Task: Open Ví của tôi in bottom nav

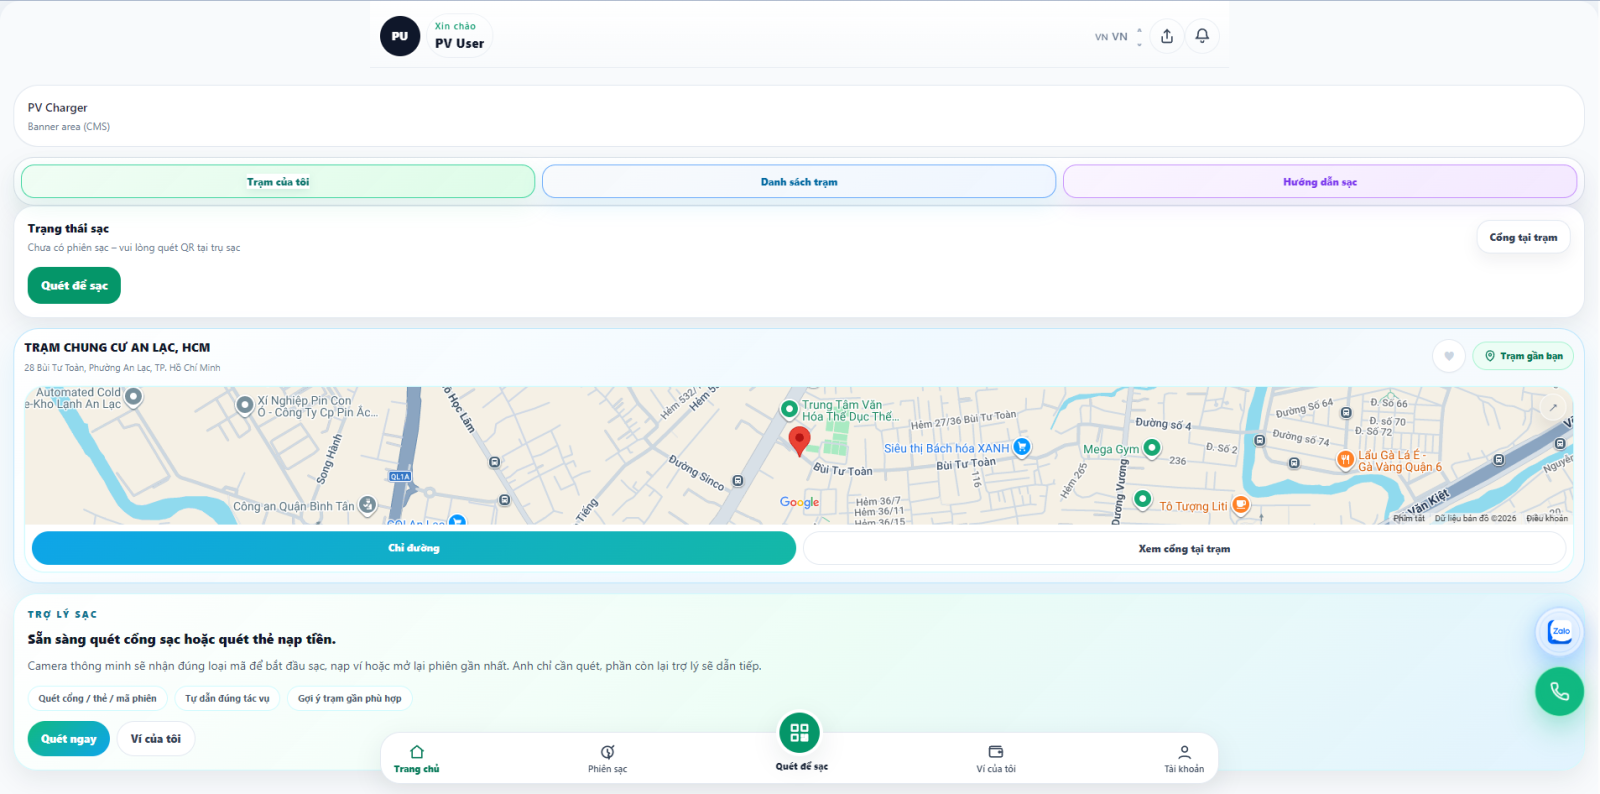Action: tap(996, 758)
